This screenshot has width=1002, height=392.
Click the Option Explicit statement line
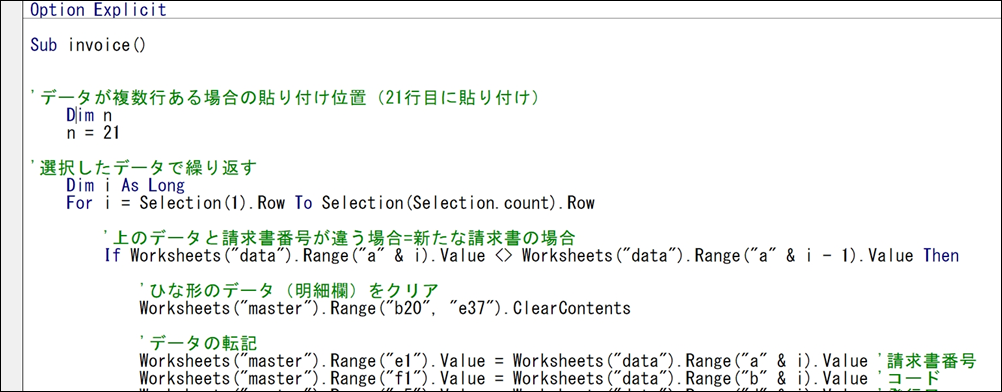(98, 10)
